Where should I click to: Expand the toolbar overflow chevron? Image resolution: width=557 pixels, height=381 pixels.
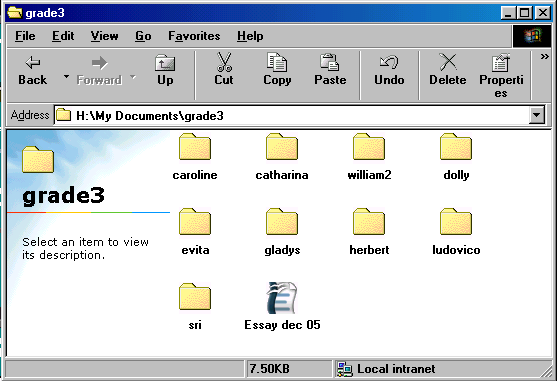(545, 56)
